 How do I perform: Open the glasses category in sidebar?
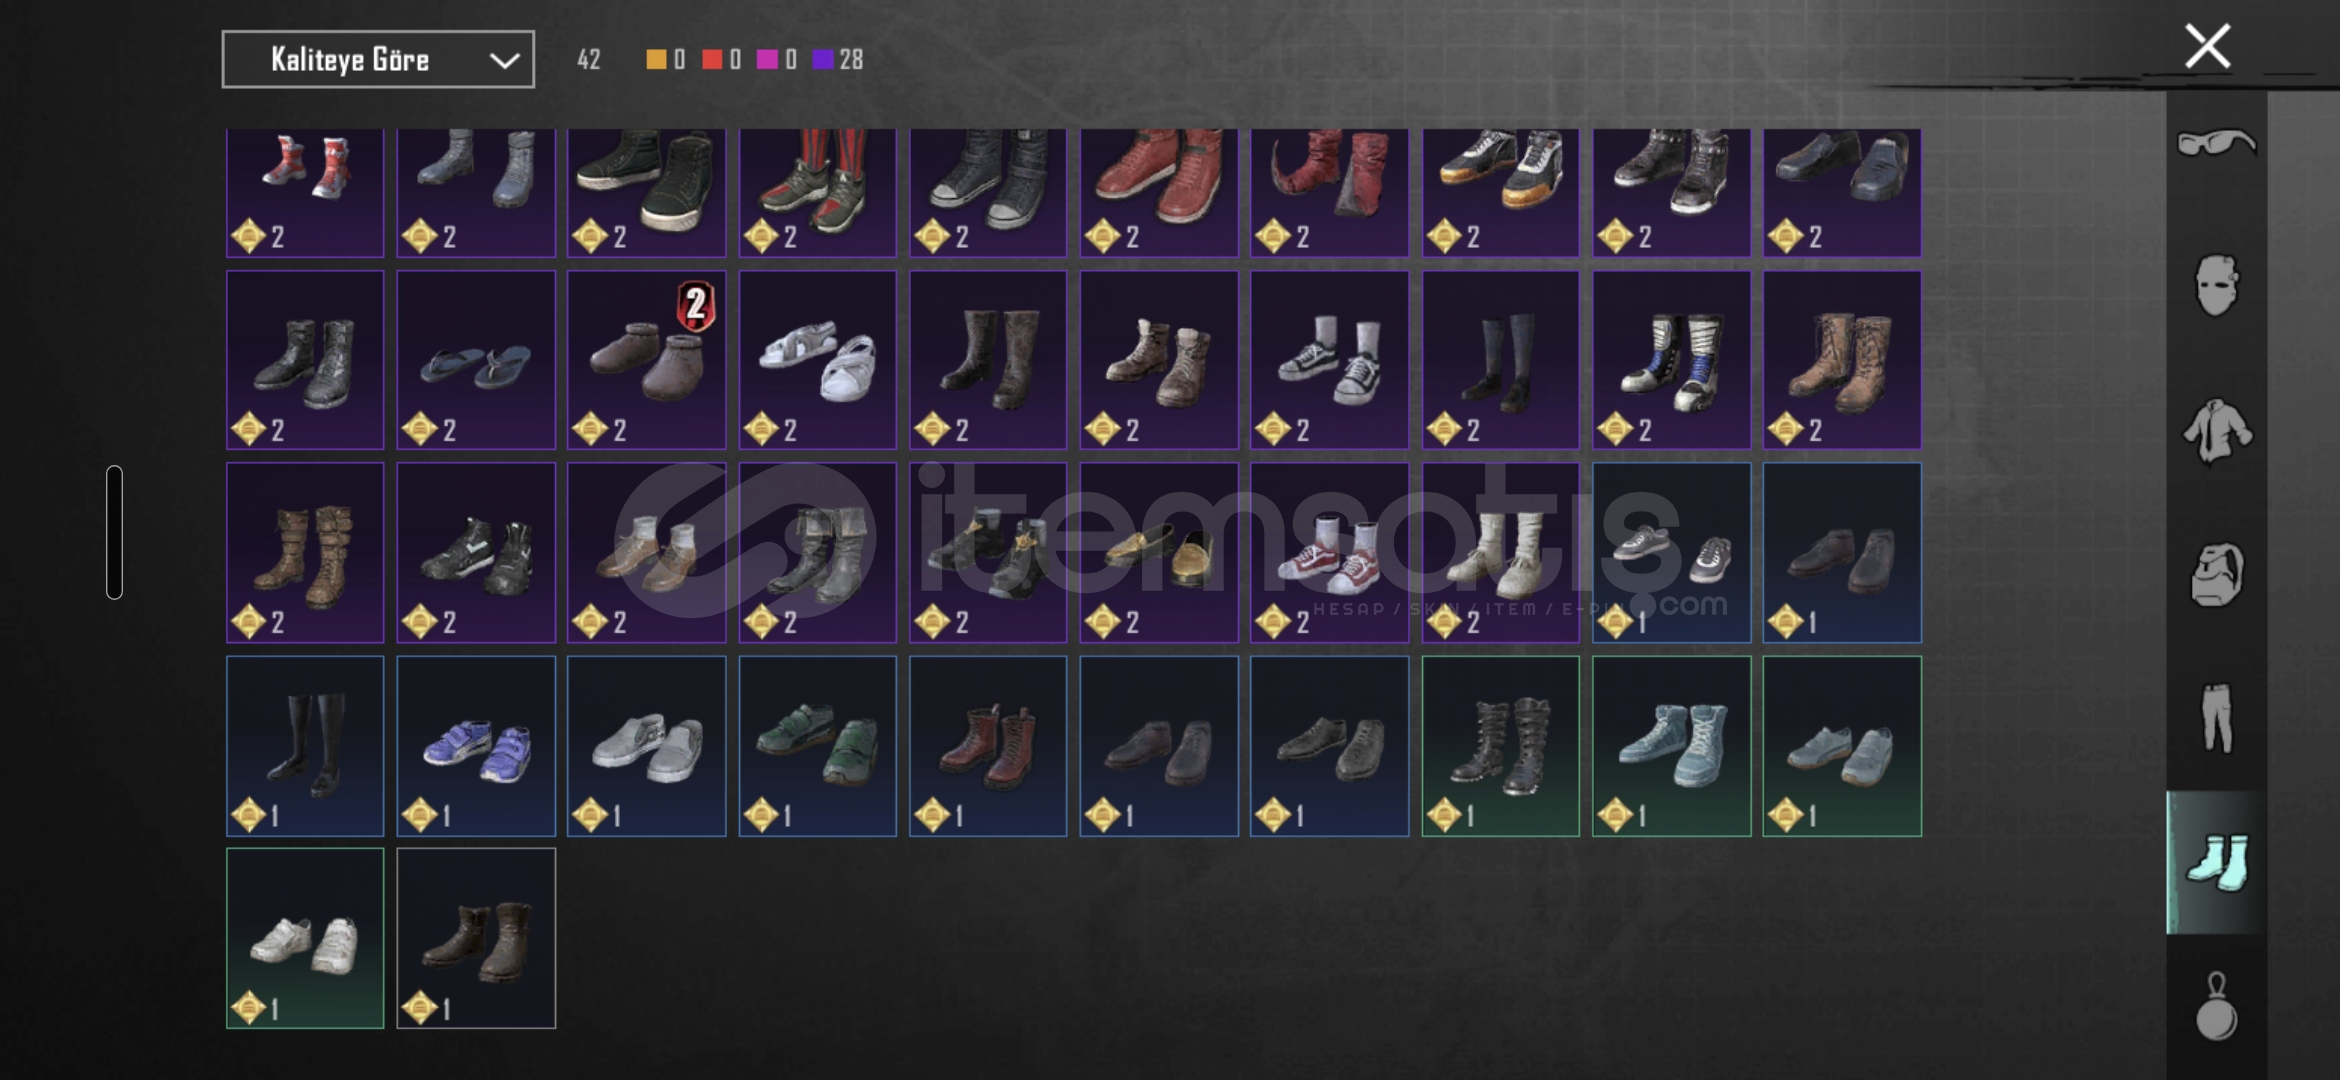[2216, 143]
